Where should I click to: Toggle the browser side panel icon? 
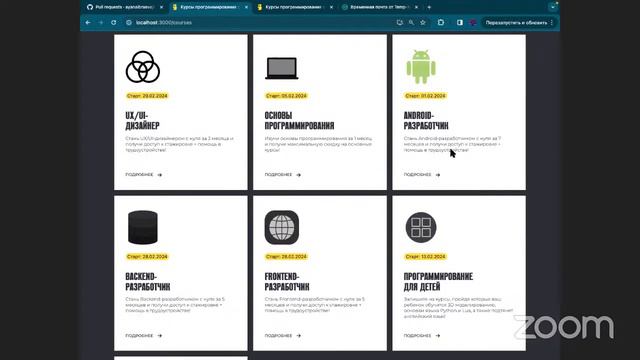pyautogui.click(x=460, y=22)
